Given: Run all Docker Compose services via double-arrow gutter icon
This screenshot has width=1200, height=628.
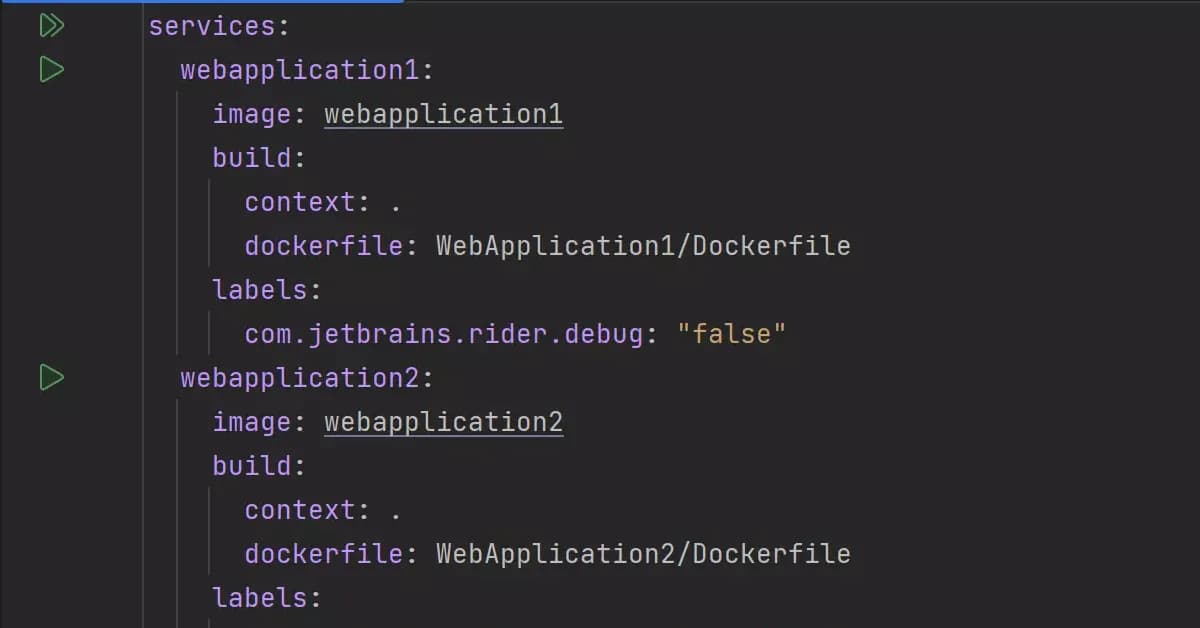Looking at the screenshot, I should click(51, 25).
